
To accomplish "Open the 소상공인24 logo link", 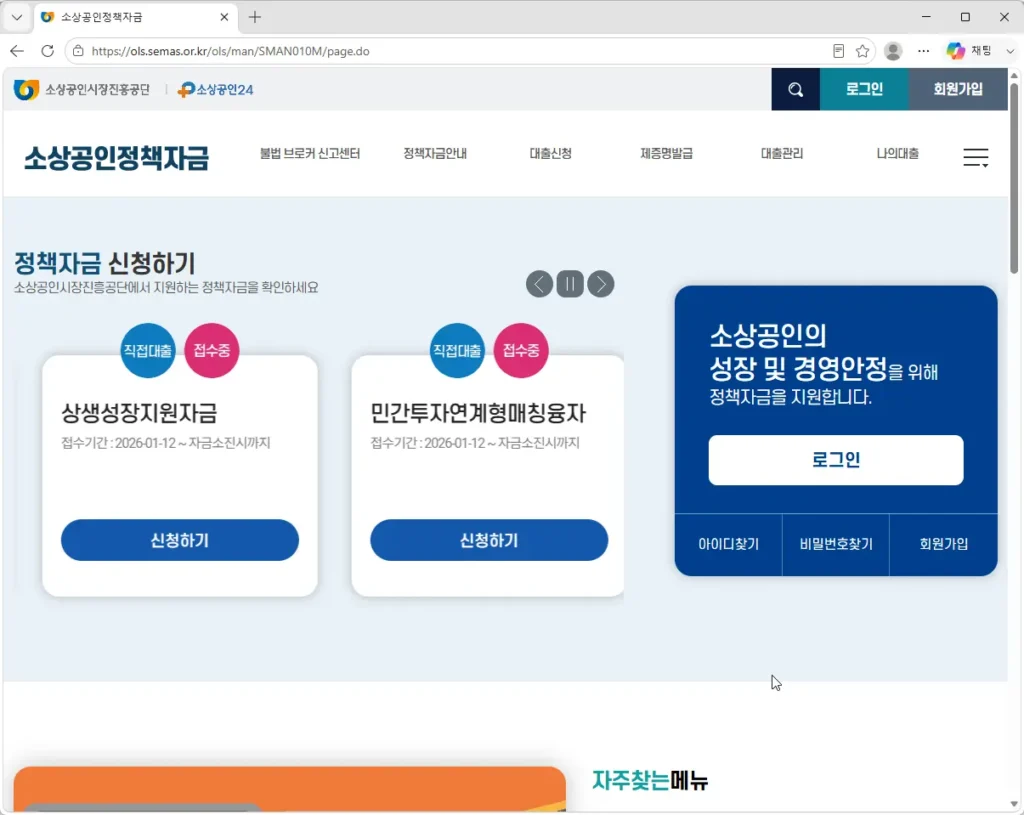I will tap(216, 89).
